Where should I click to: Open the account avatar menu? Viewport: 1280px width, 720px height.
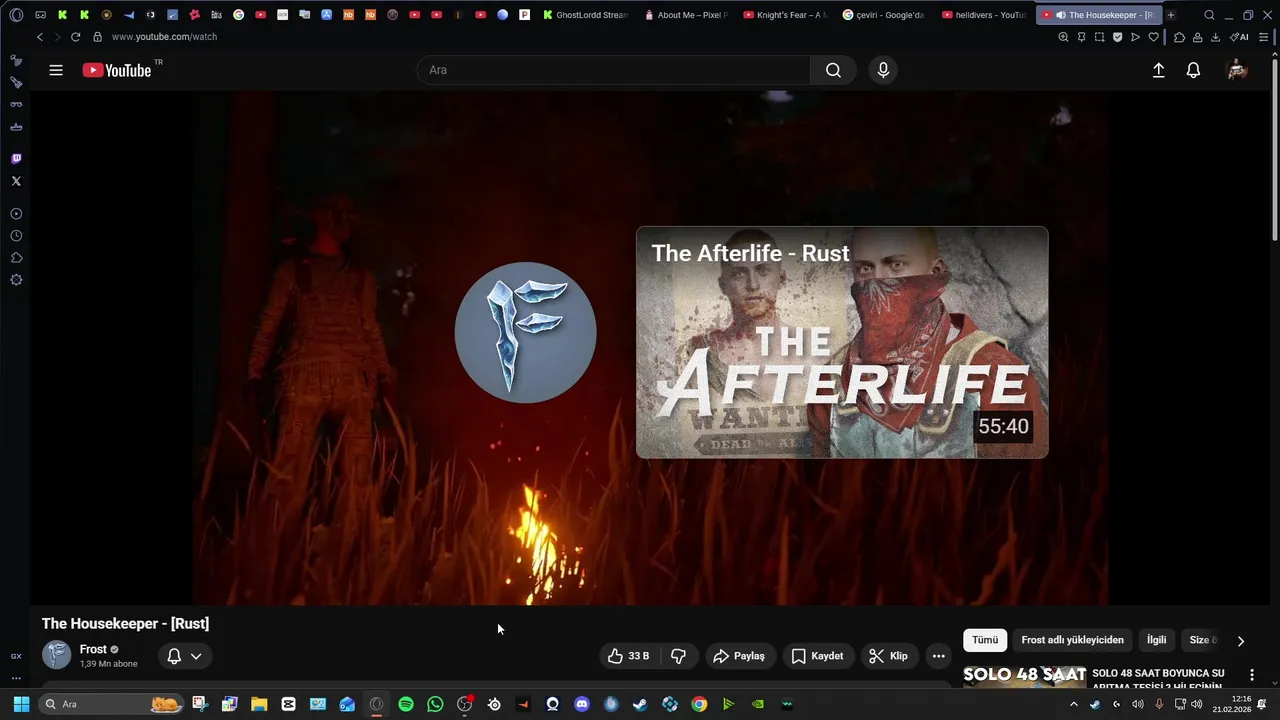1237,70
